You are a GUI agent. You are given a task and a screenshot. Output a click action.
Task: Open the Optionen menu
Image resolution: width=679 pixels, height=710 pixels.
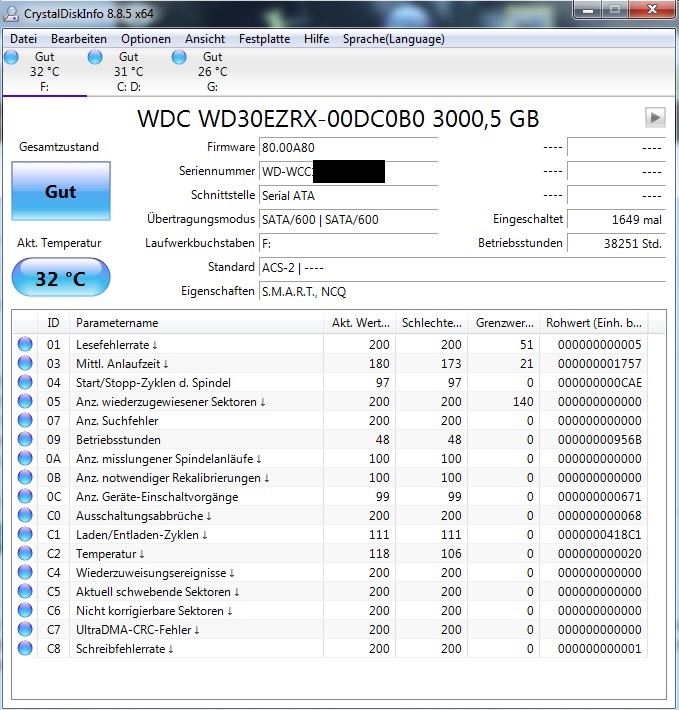tap(146, 39)
